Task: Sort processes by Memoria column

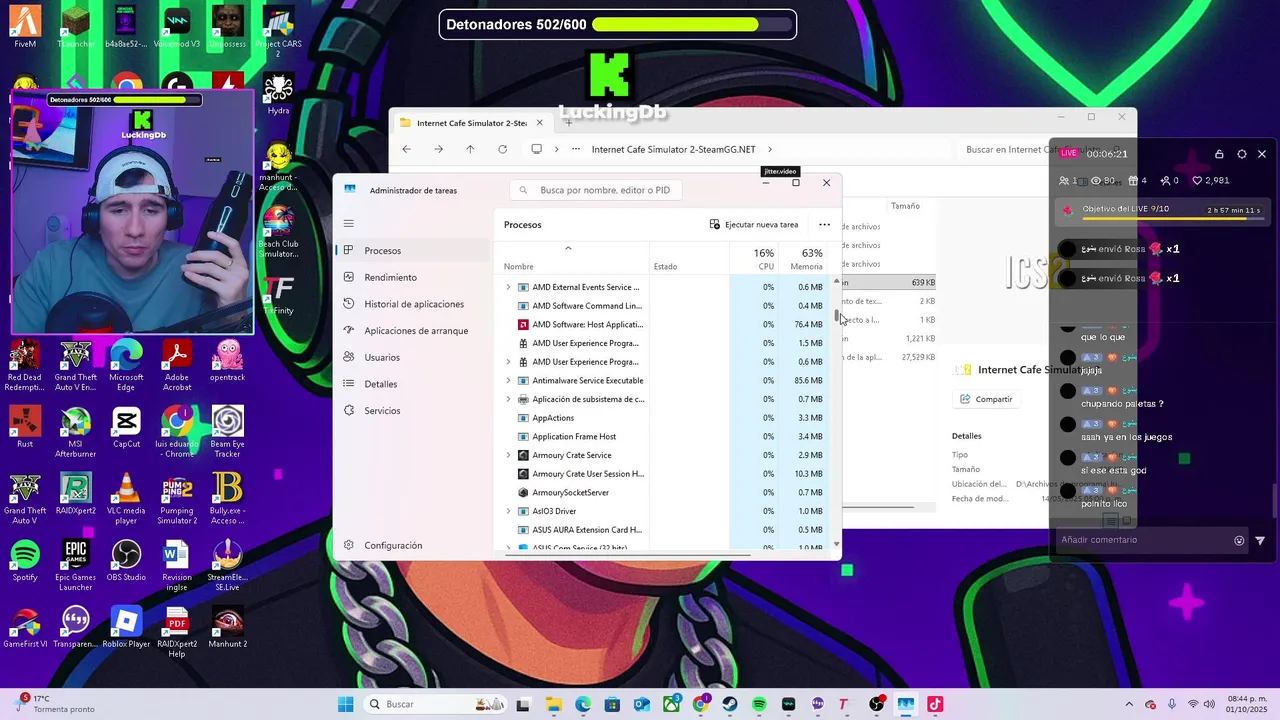Action: pyautogui.click(x=804, y=259)
